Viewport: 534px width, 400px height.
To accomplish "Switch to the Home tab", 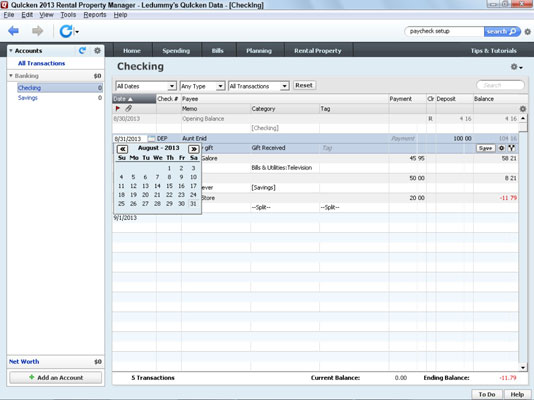I will 132,51.
